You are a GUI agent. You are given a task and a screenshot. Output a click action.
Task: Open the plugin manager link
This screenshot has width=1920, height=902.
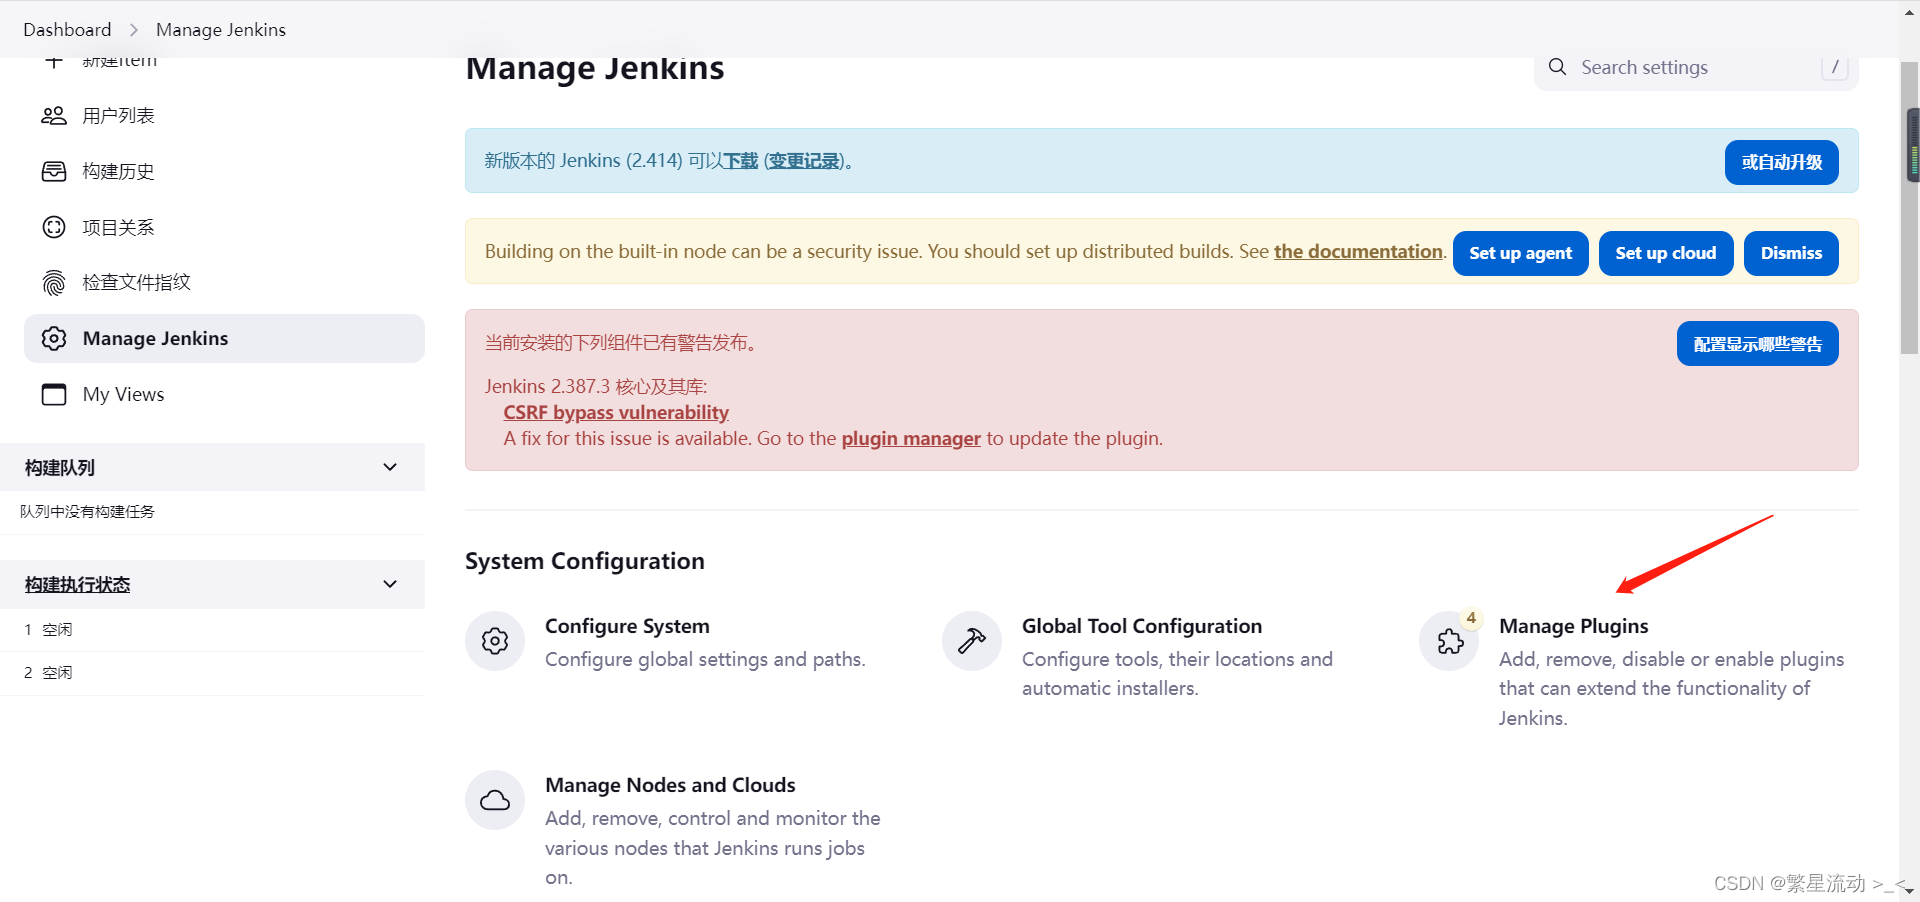pos(911,439)
